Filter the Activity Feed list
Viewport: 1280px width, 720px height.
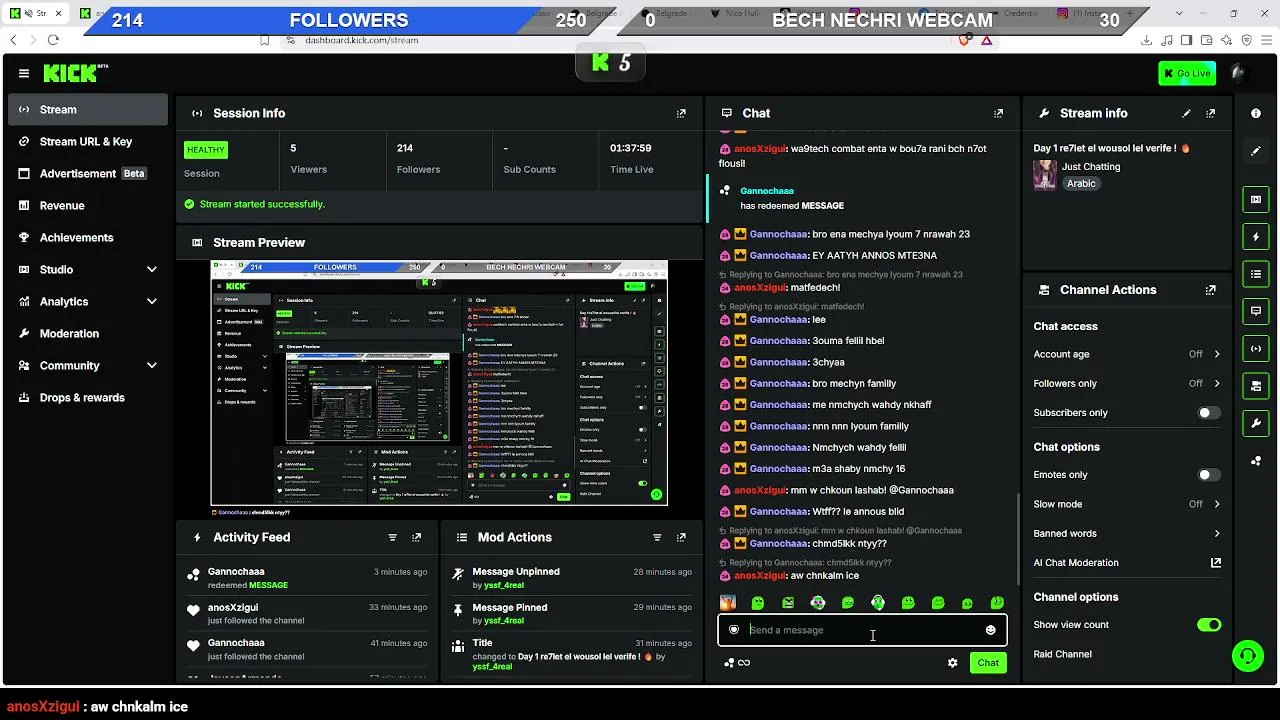[x=392, y=538]
